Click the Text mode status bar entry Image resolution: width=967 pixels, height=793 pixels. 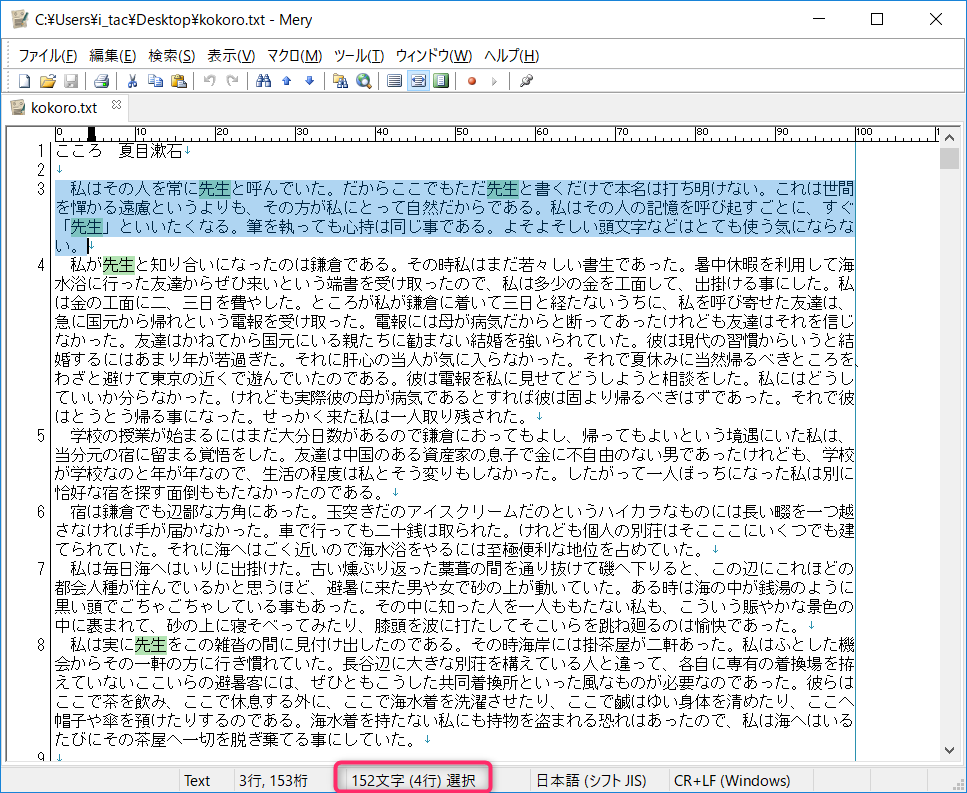pos(197,781)
